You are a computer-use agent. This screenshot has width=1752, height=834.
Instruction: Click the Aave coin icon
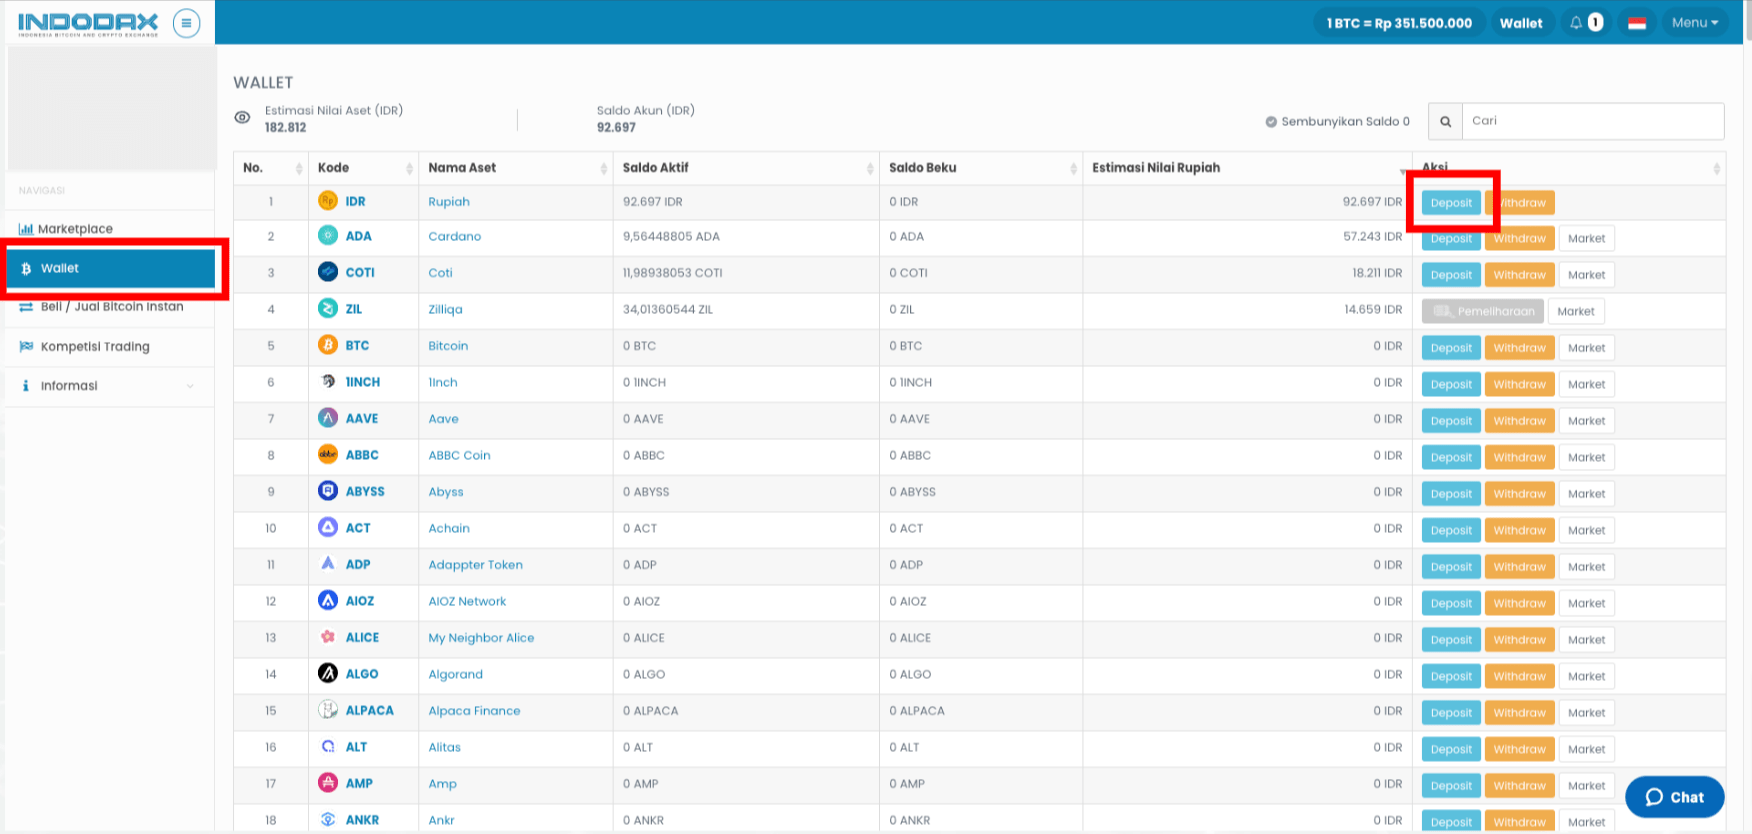pos(328,418)
